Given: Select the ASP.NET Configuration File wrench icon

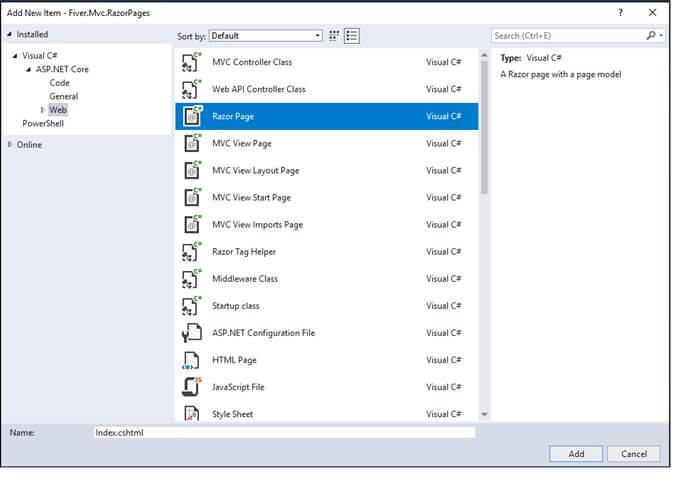Looking at the screenshot, I should tap(191, 333).
